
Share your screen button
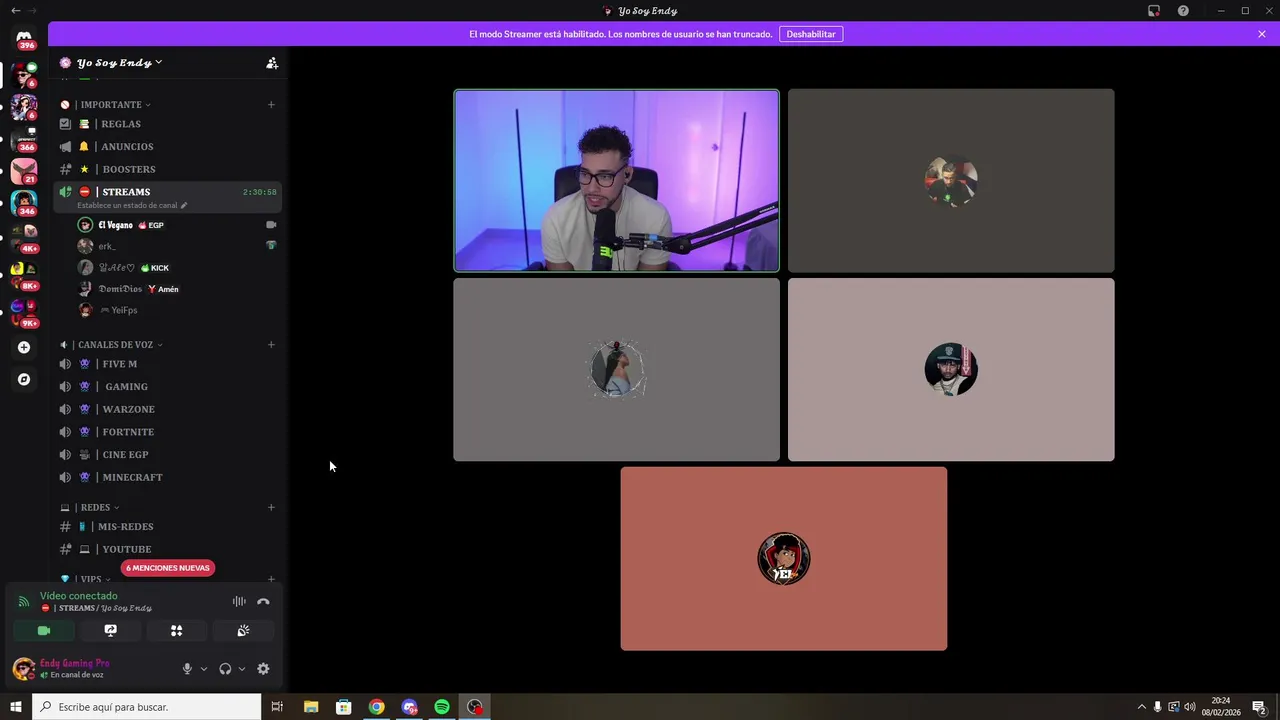pyautogui.click(x=110, y=630)
